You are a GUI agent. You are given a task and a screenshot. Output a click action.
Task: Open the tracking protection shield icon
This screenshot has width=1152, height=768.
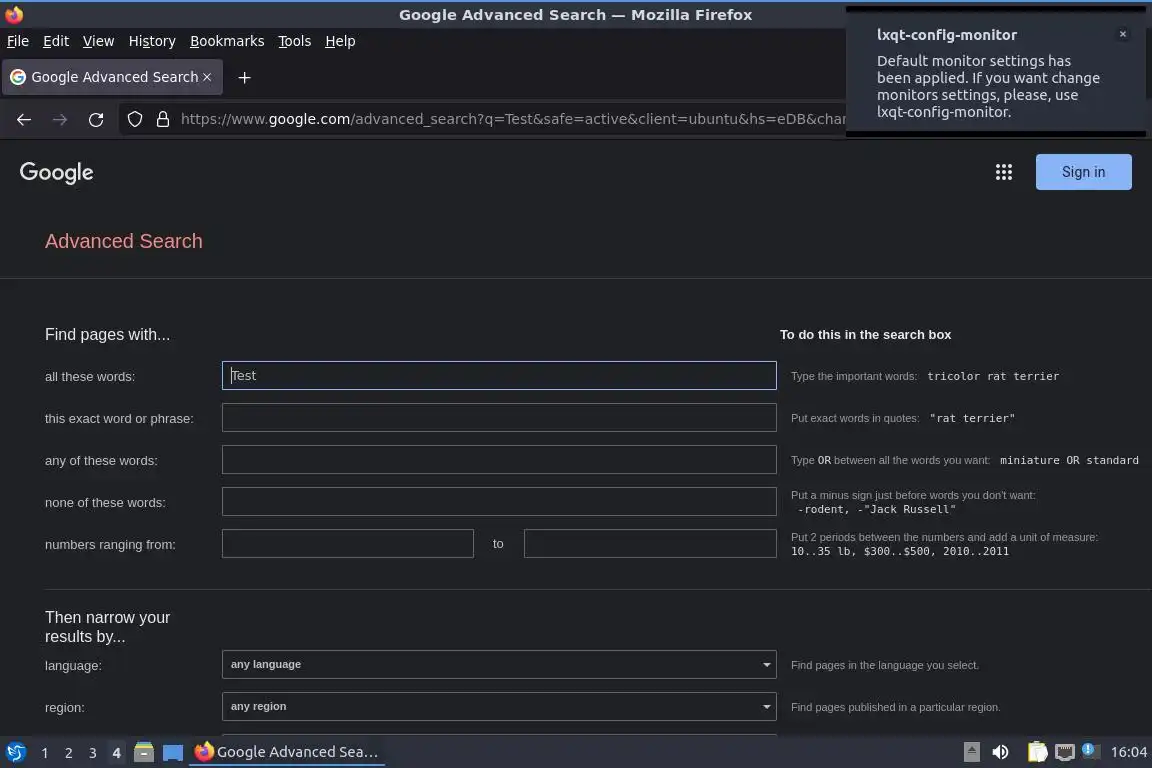point(135,119)
